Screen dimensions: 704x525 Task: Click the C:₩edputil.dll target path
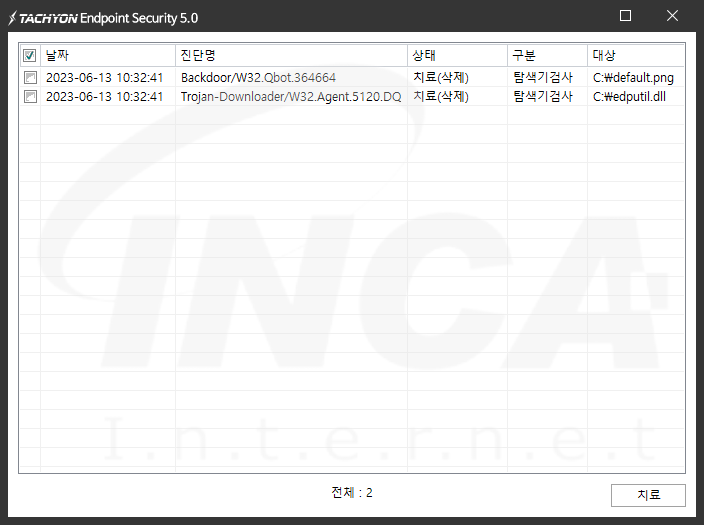629,97
